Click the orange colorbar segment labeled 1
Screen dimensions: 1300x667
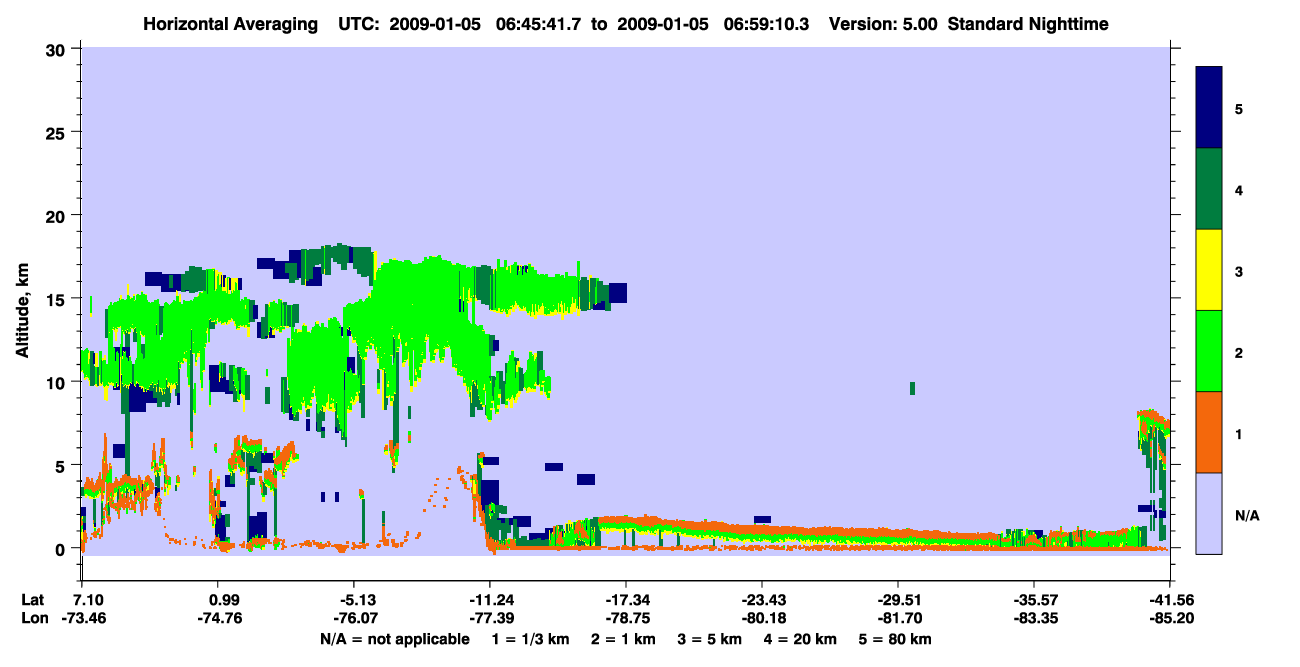(x=1209, y=431)
